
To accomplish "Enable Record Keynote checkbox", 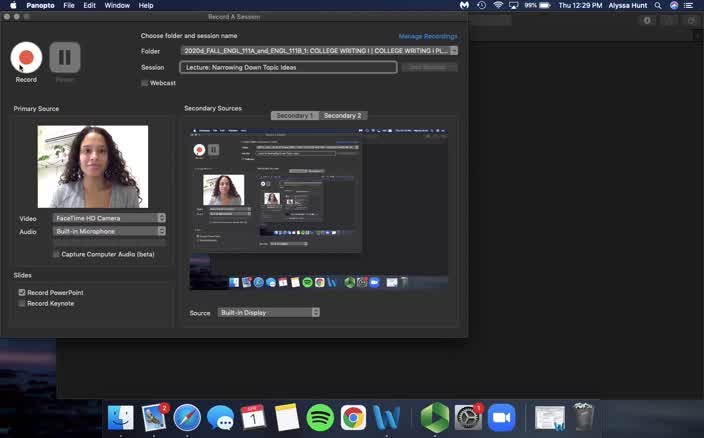I will click(22, 303).
